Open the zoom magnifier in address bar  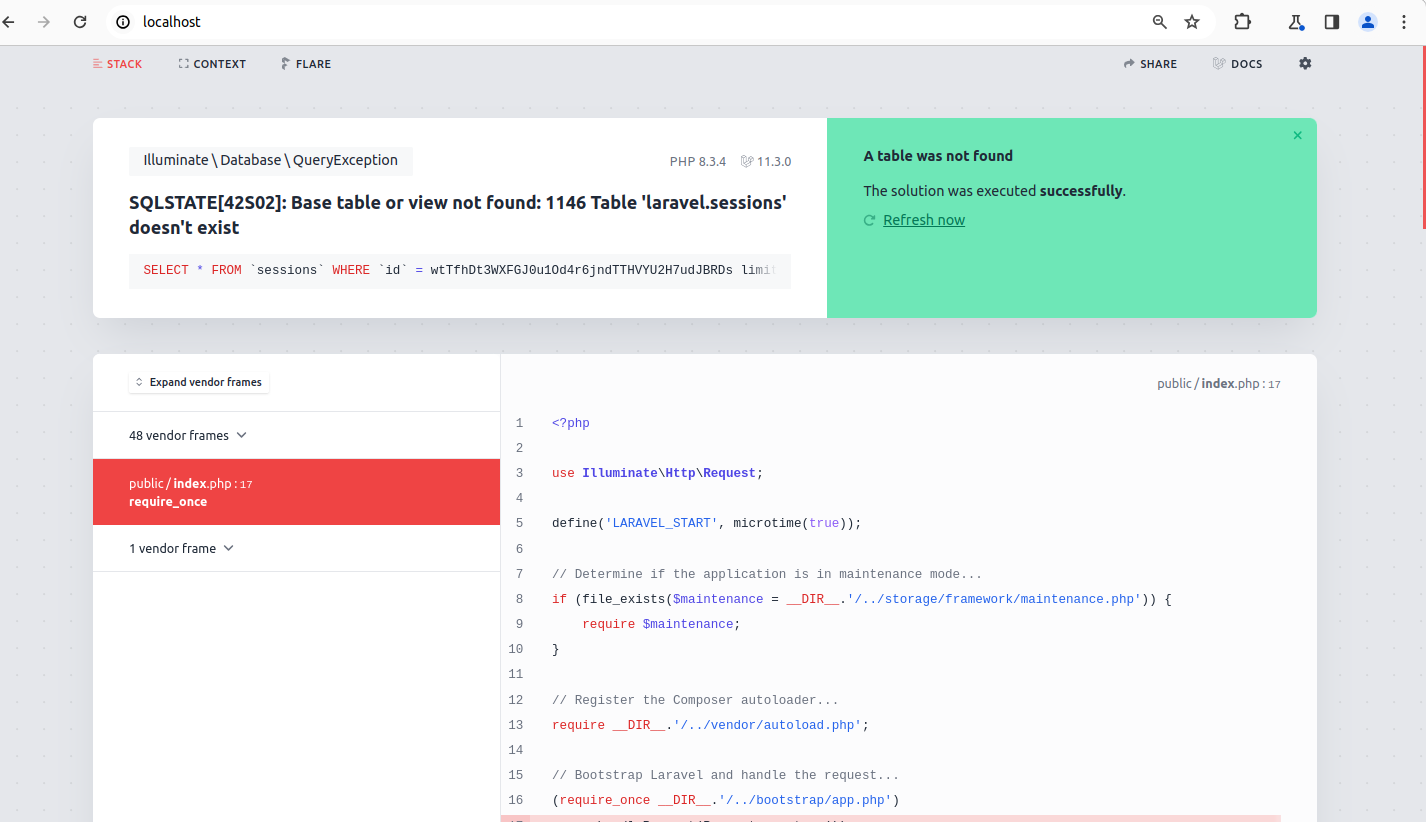(x=1160, y=21)
